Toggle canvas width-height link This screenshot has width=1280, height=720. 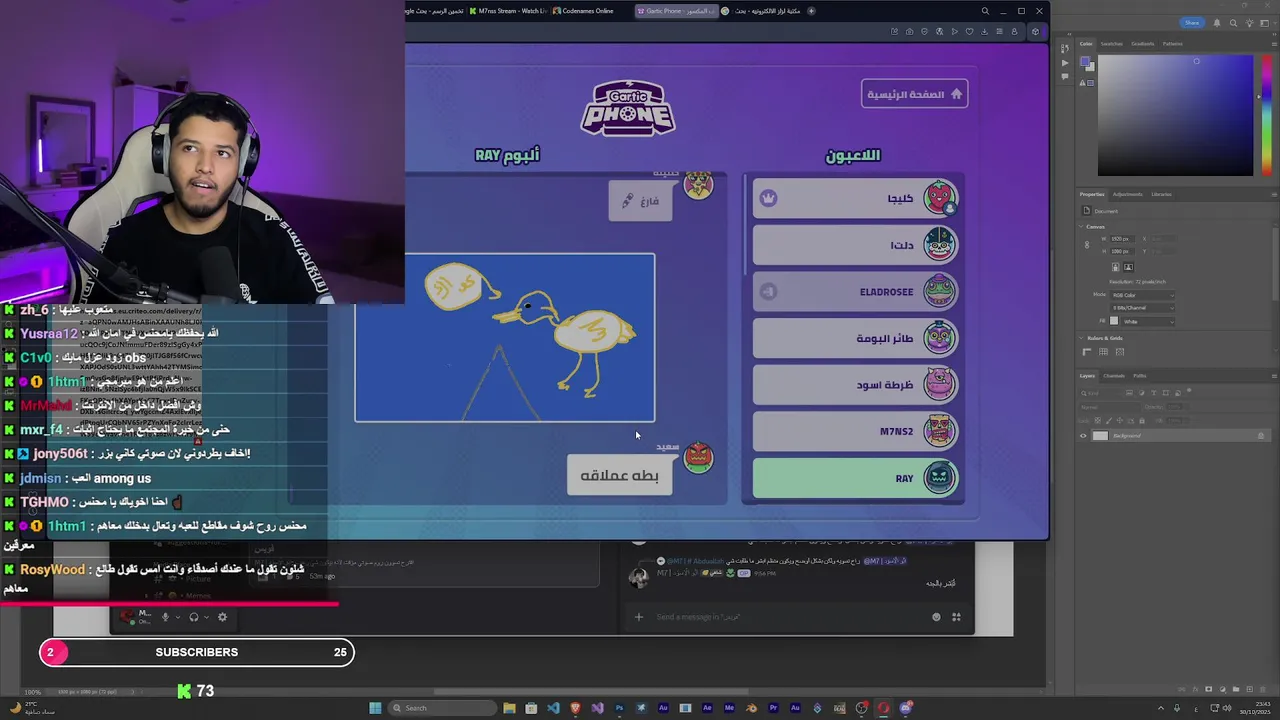pyautogui.click(x=1086, y=245)
